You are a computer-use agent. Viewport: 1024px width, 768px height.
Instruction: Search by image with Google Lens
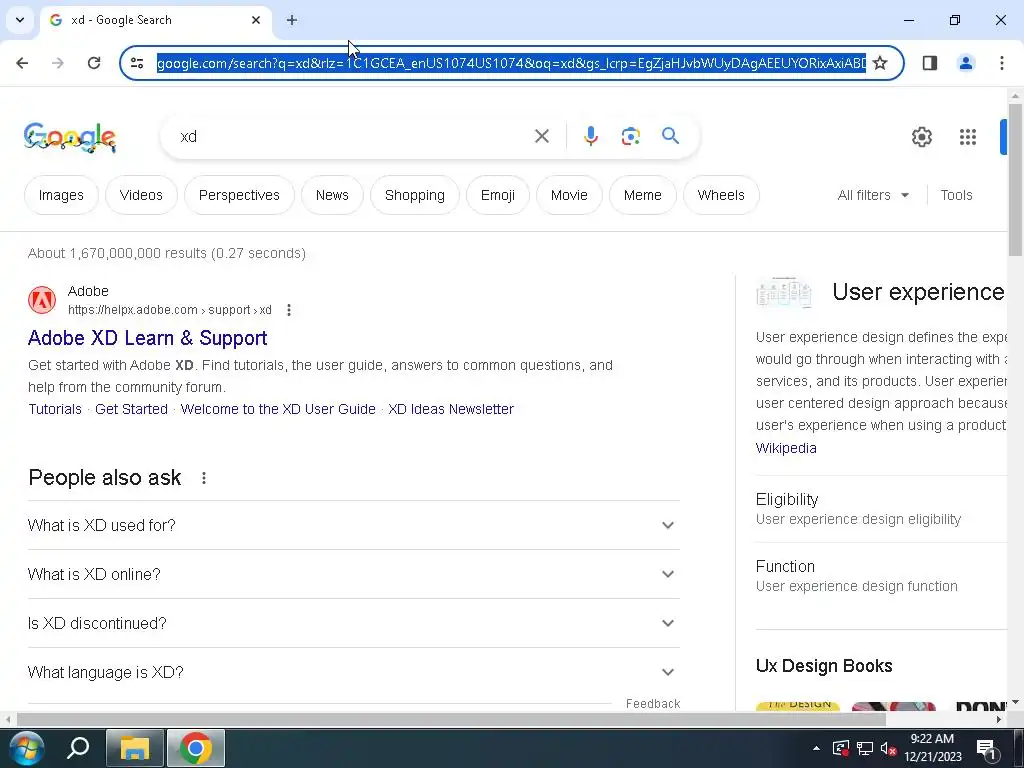point(630,136)
